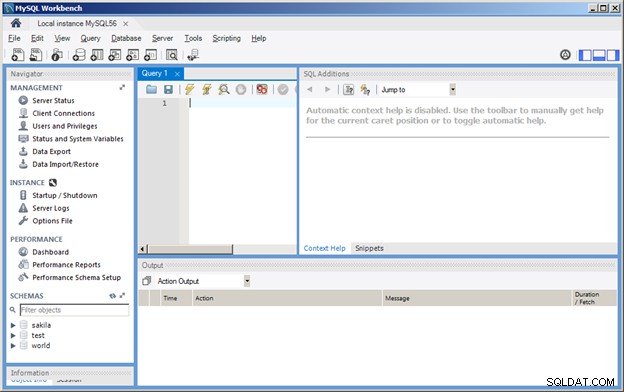
Task: Create a new table toolbar icon
Action: pos(97,55)
